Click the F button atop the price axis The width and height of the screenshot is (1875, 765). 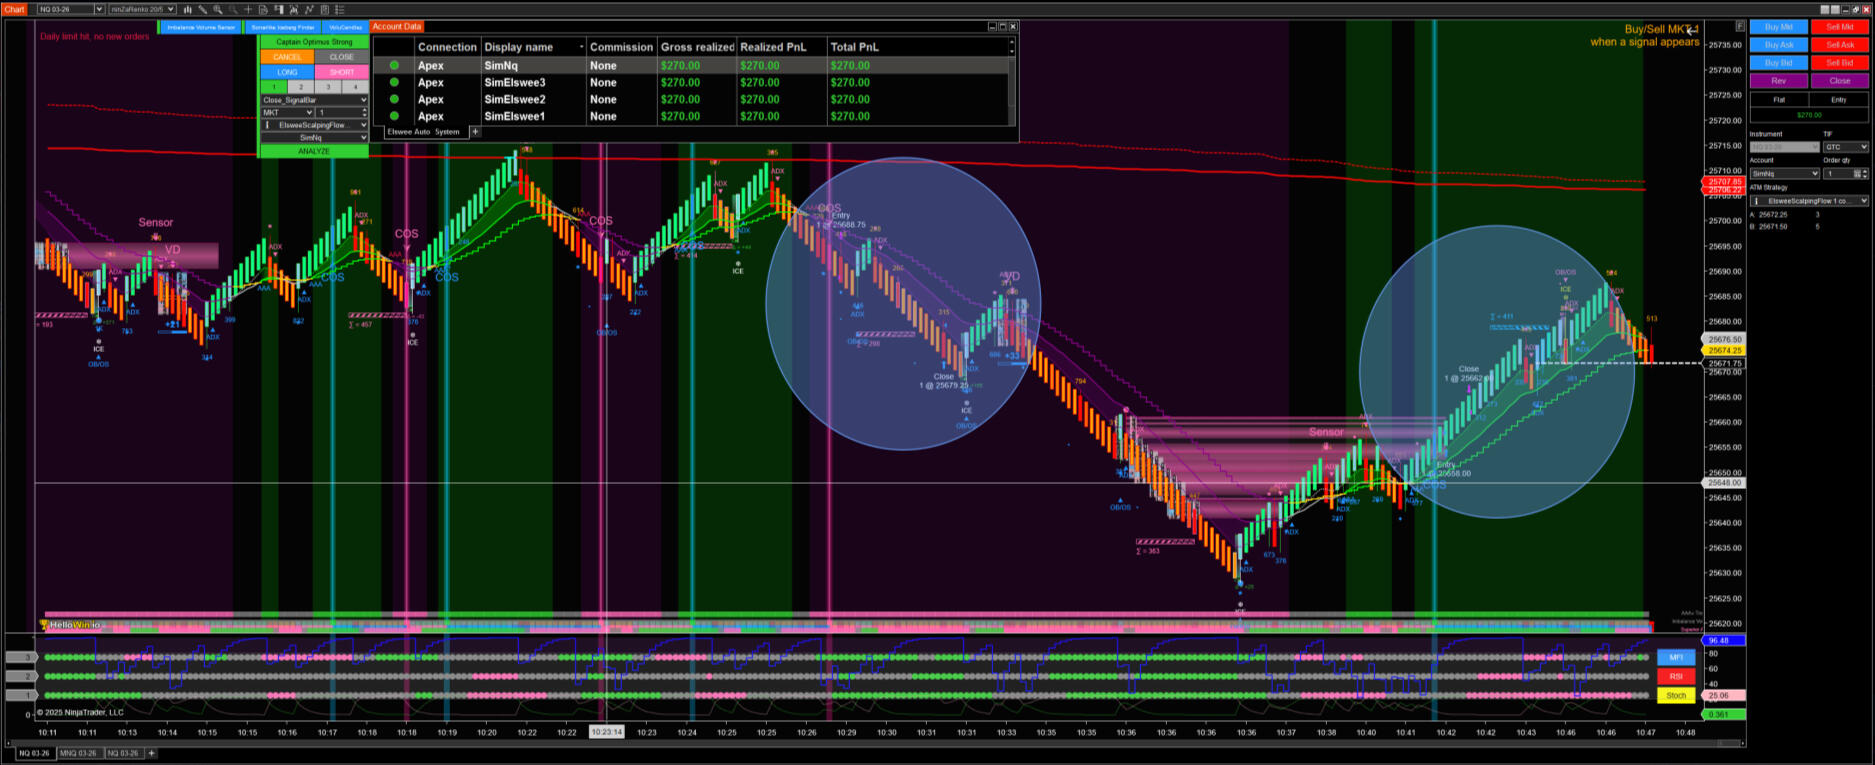(1740, 26)
